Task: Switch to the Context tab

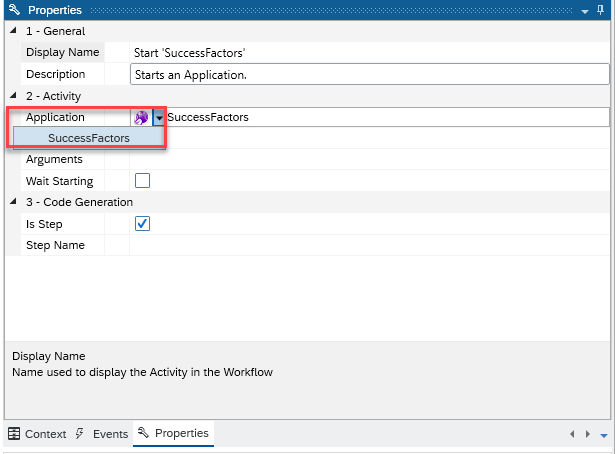Action: pyautogui.click(x=37, y=434)
